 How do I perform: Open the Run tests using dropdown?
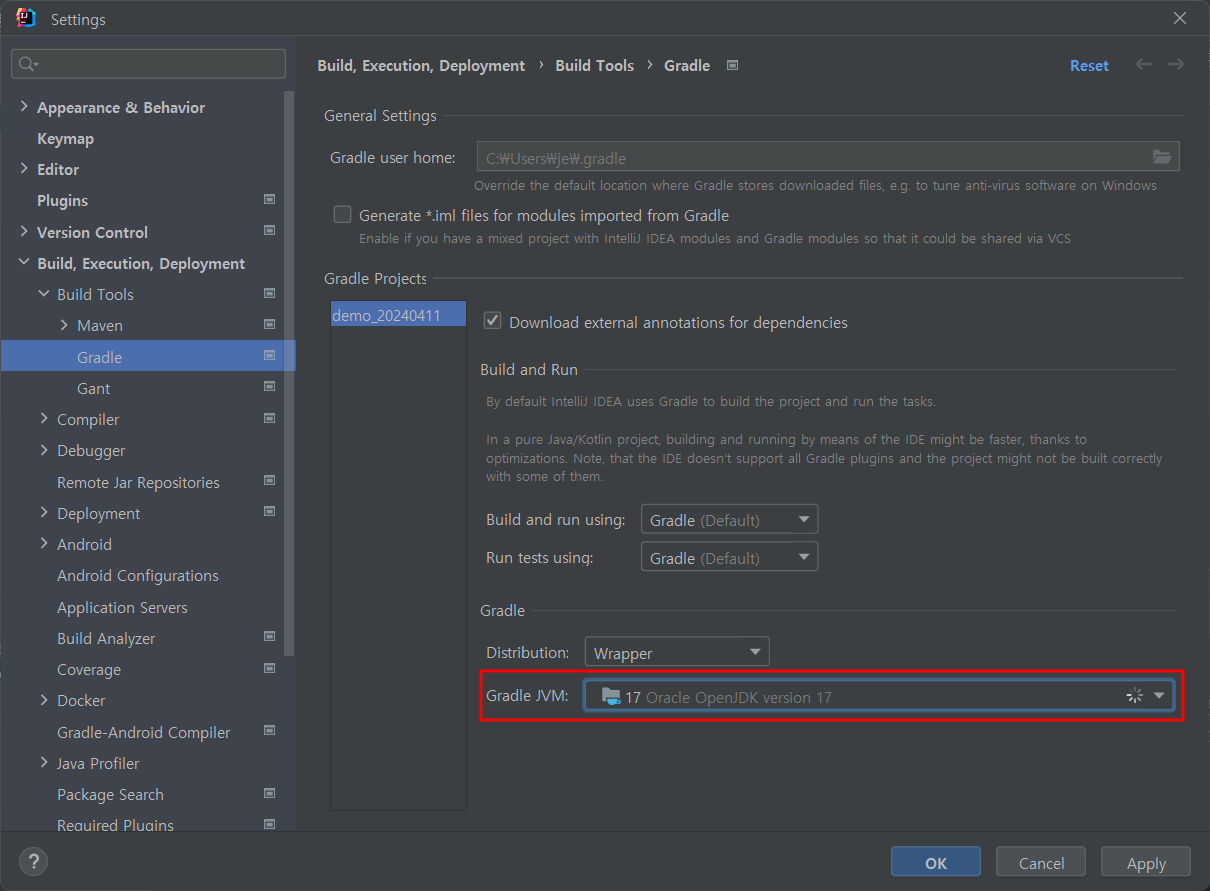click(729, 557)
